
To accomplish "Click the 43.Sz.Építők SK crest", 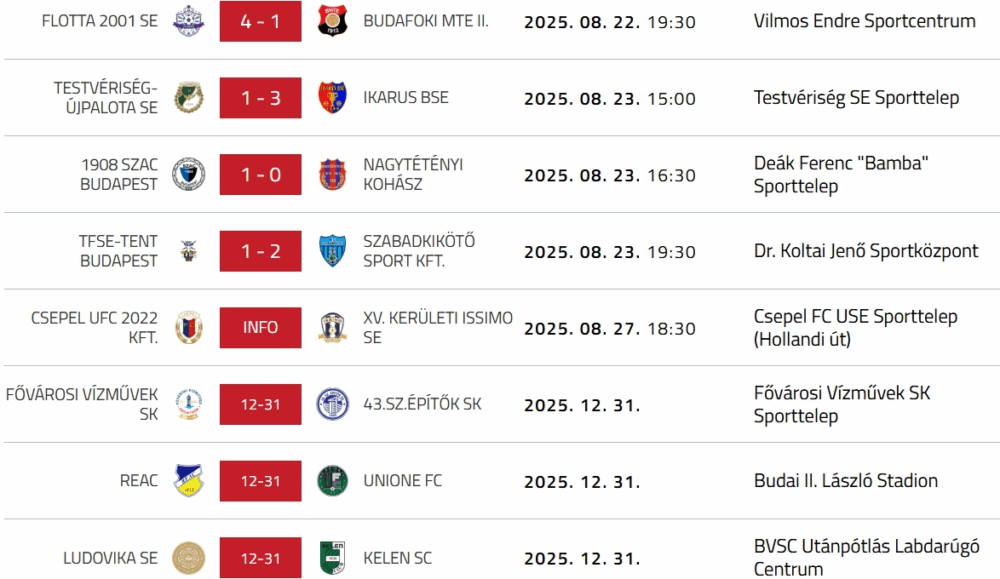I will (331, 404).
